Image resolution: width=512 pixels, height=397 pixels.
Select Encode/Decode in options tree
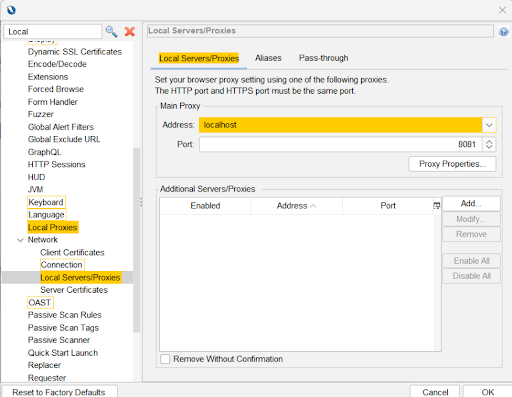coord(57,64)
